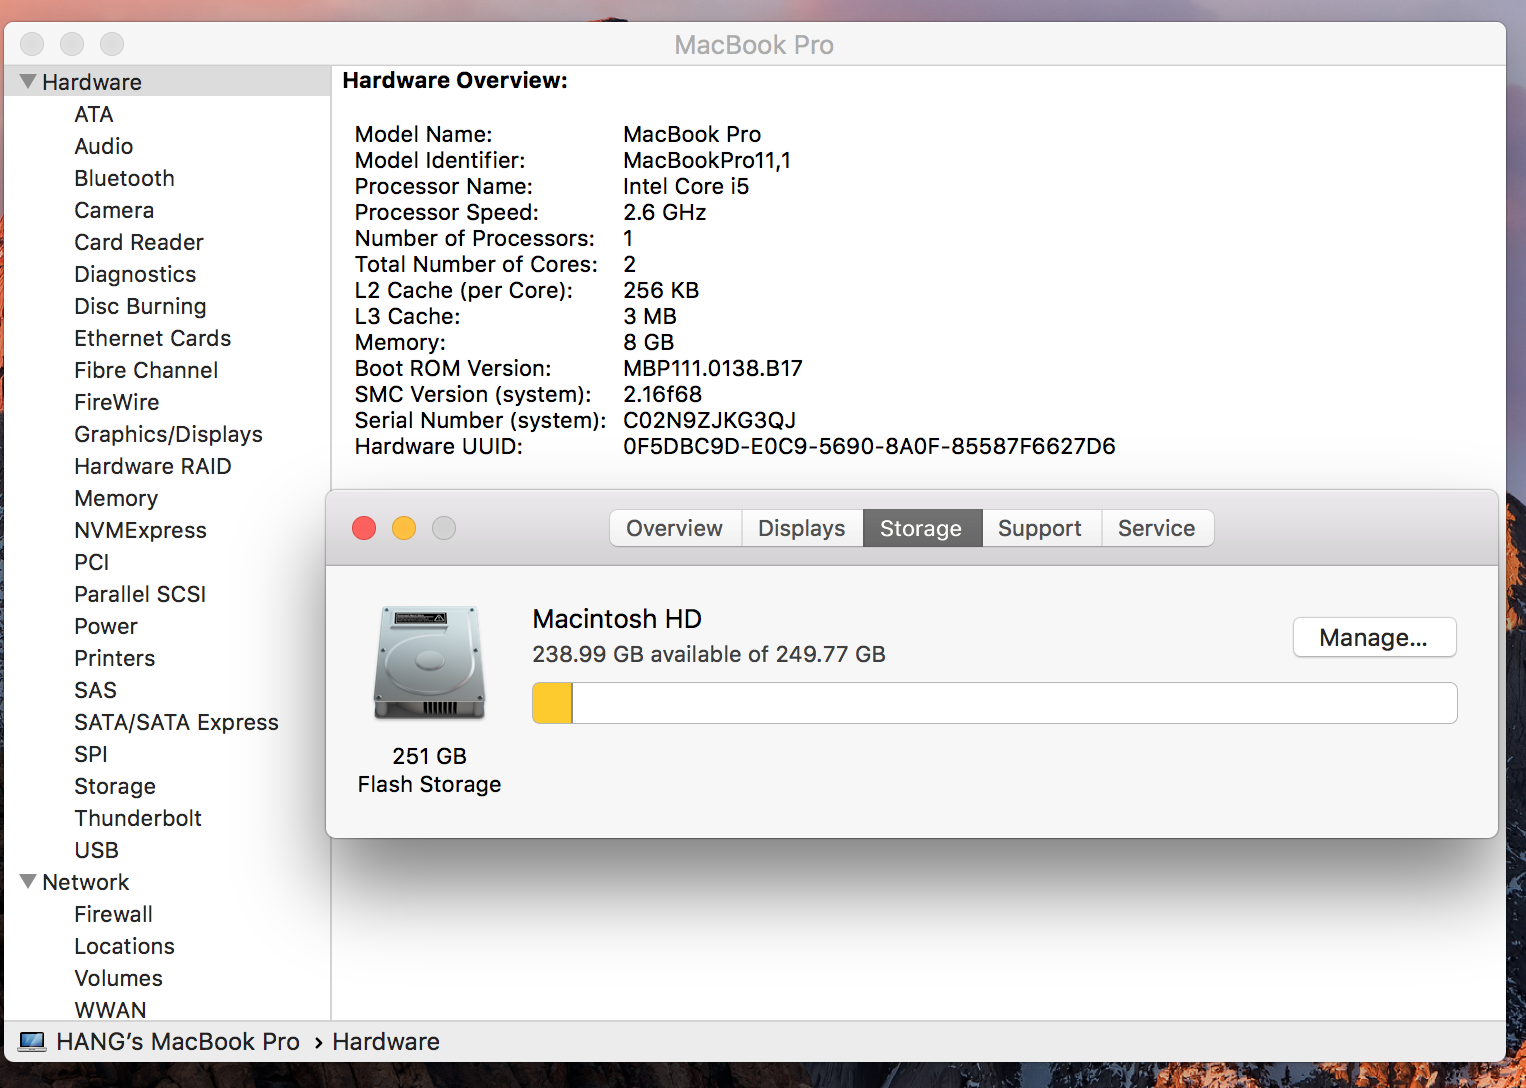Click HANG's MacBook Pro in path bar
Image resolution: width=1526 pixels, height=1088 pixels.
(178, 1042)
